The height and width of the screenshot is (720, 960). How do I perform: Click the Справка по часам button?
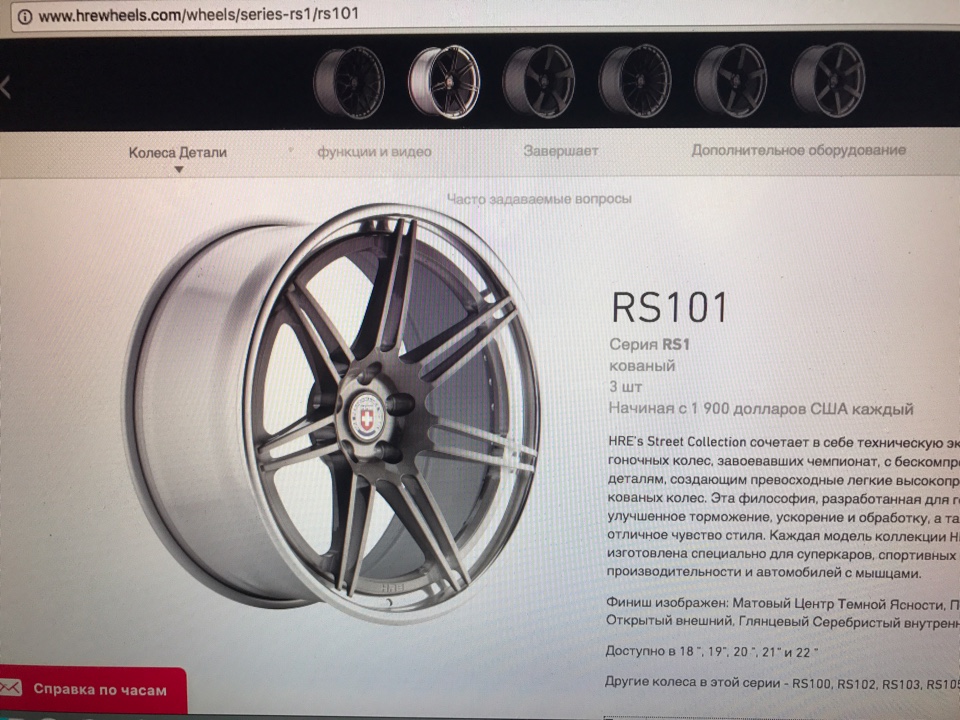93,690
